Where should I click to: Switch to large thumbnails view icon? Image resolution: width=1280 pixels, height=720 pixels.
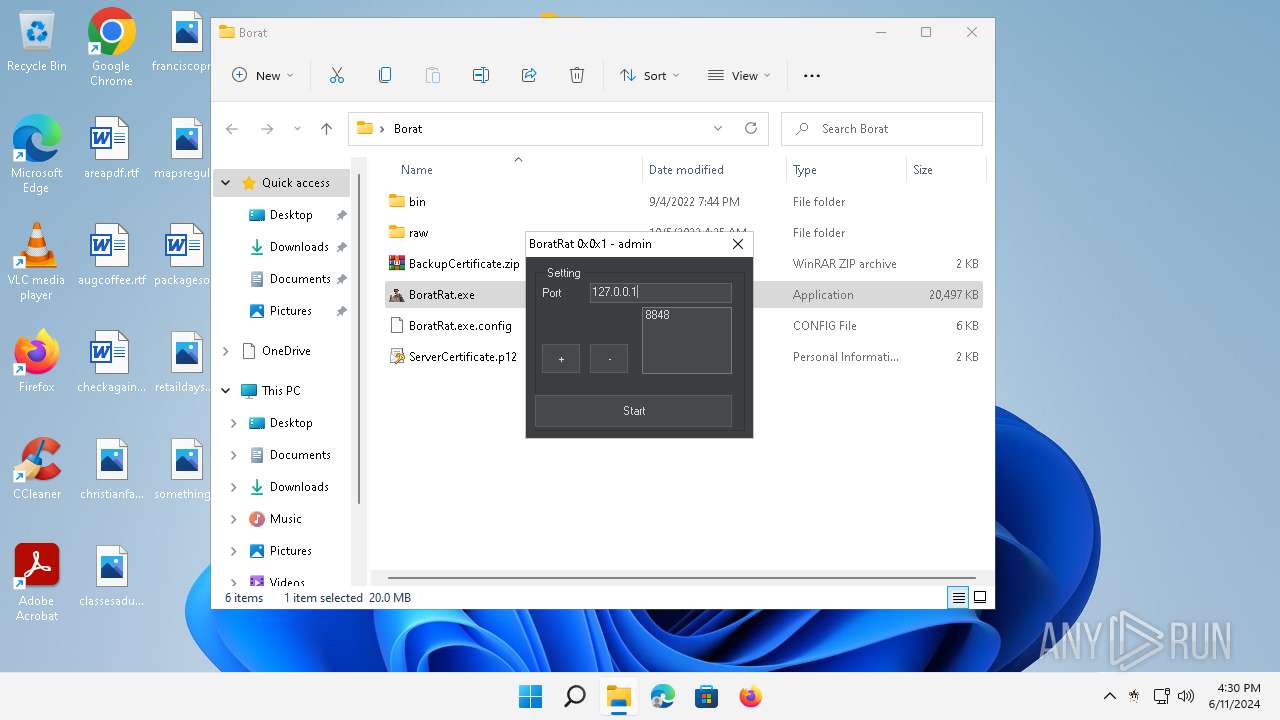[980, 597]
